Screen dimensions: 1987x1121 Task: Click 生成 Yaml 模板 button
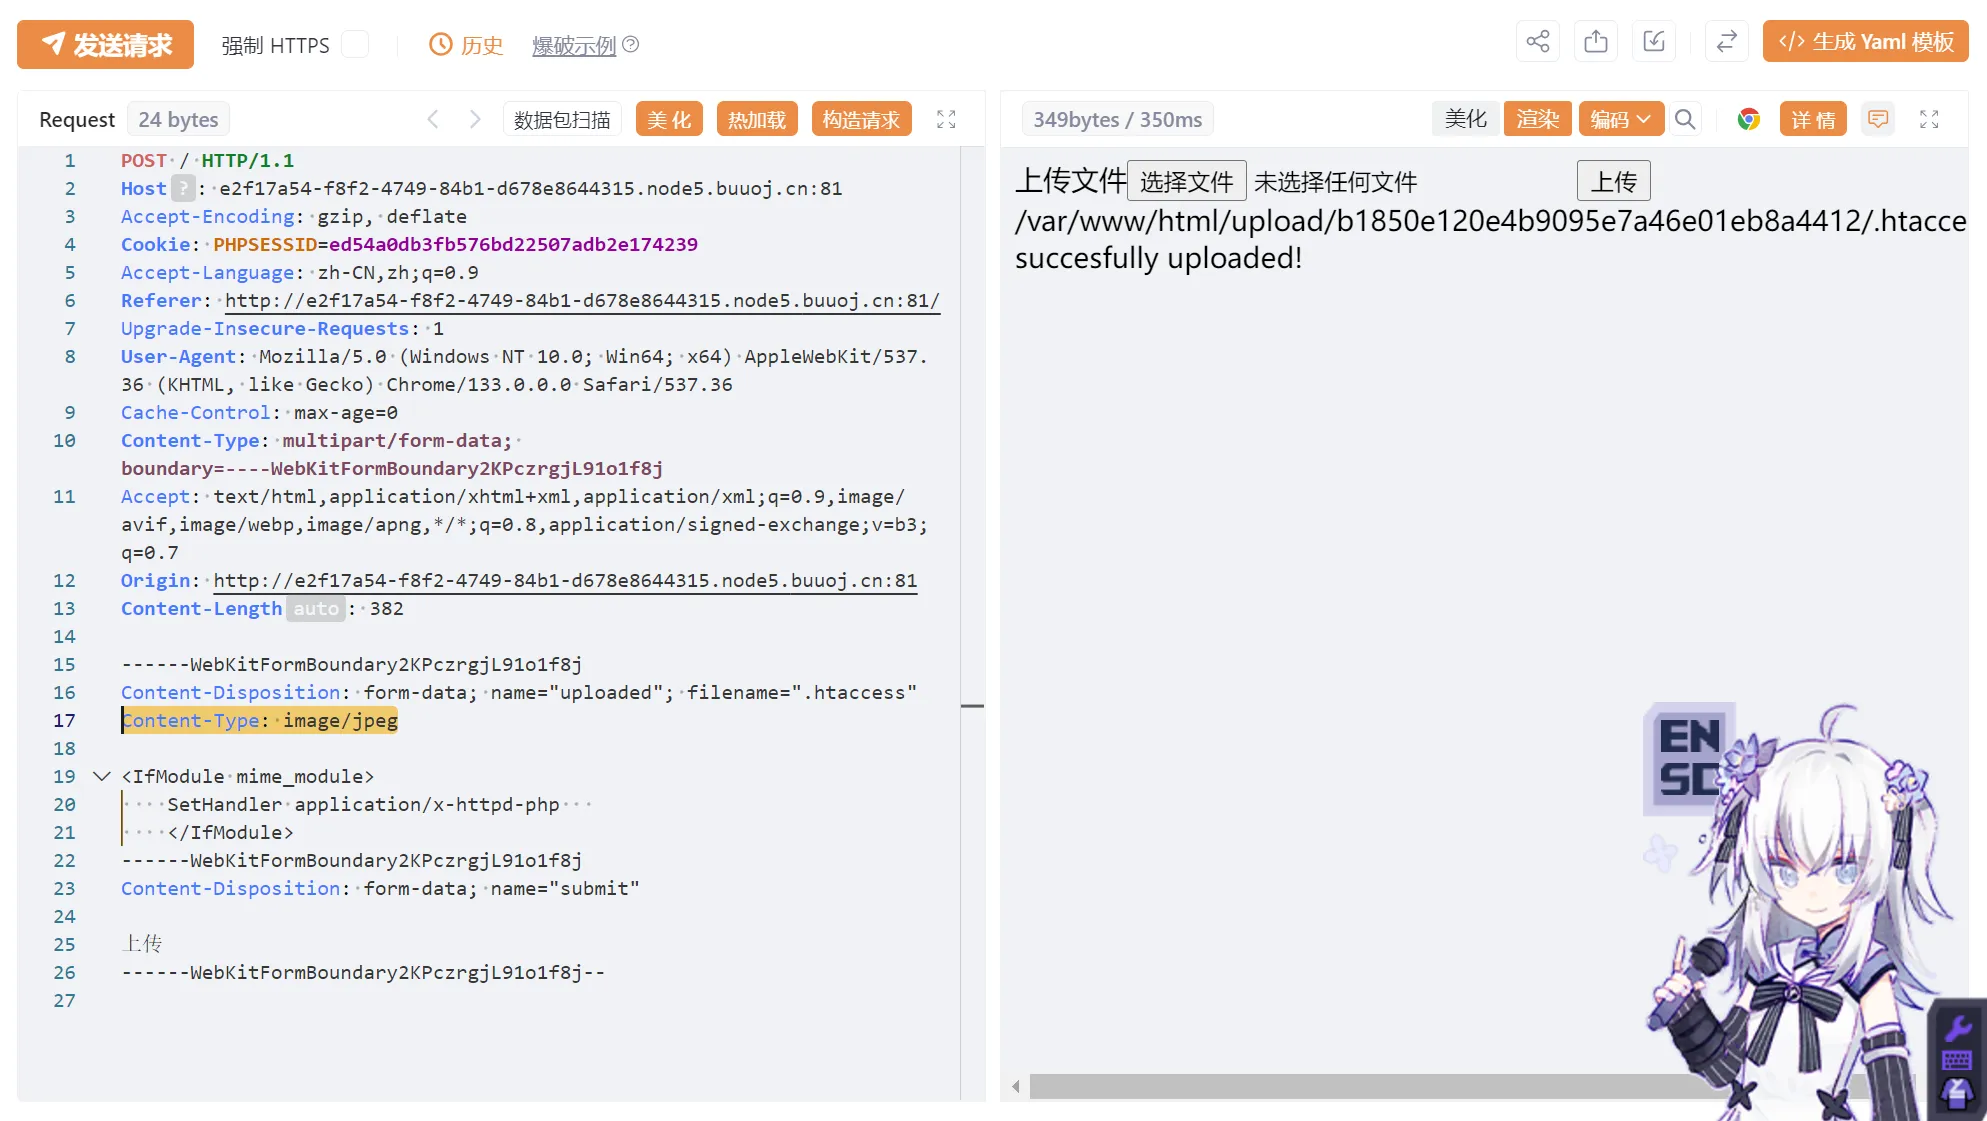(x=1865, y=42)
